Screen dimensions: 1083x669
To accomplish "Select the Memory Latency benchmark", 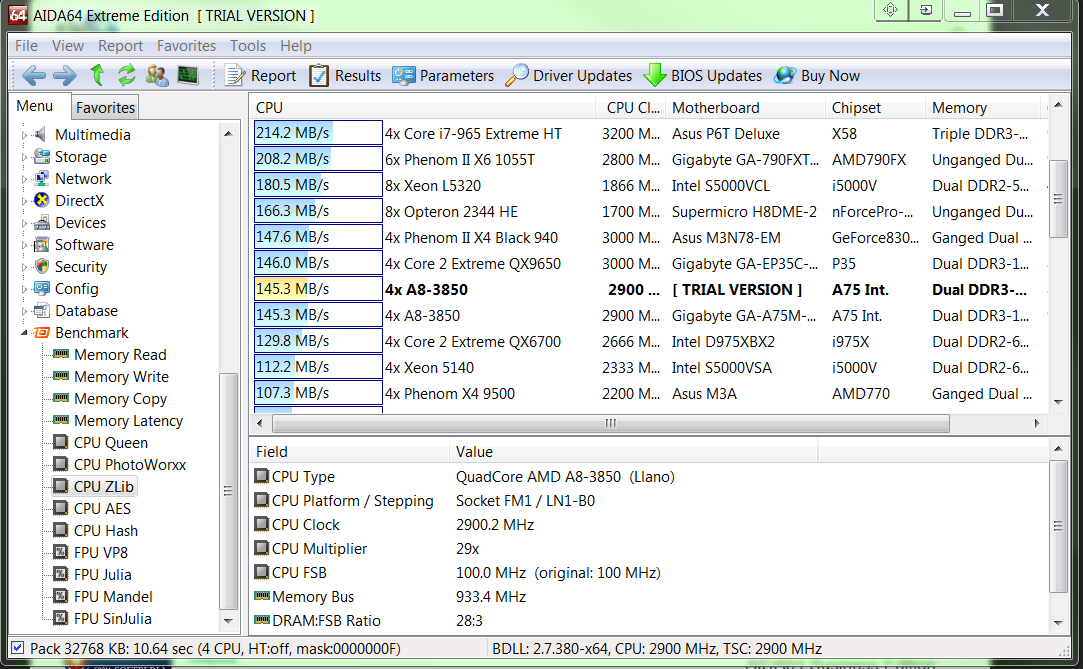I will tap(128, 421).
